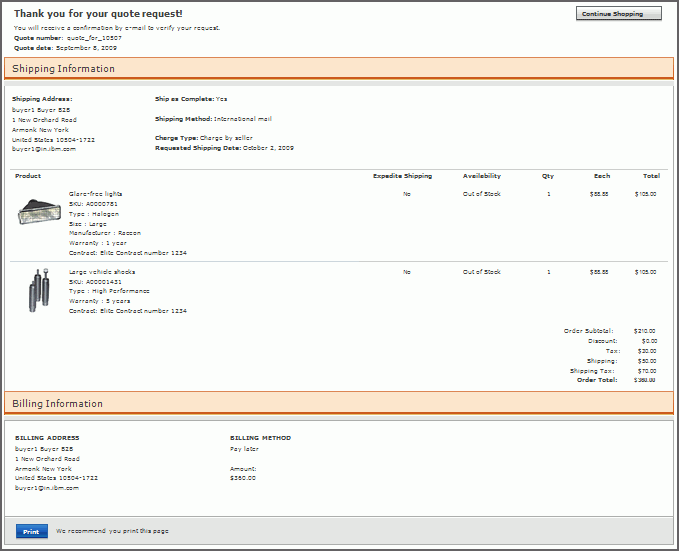Click the 'Ship as Complete: Yes' text
Image resolution: width=679 pixels, height=551 pixels.
[x=191, y=99]
